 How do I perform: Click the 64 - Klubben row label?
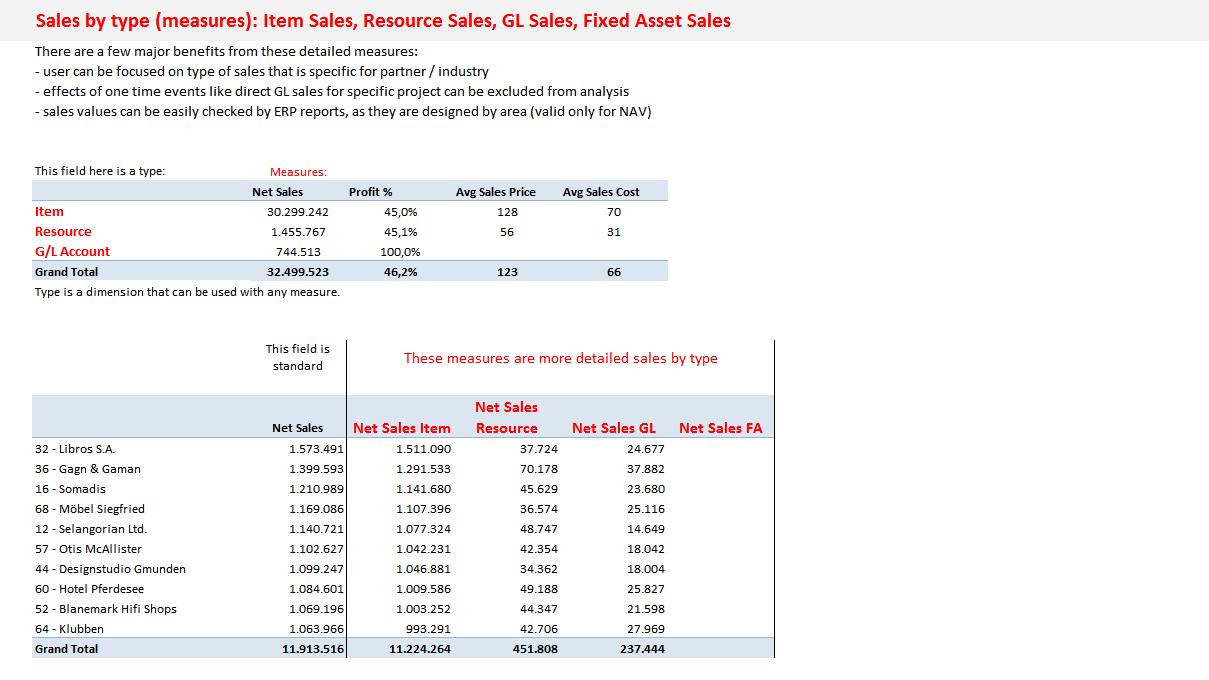click(x=69, y=629)
